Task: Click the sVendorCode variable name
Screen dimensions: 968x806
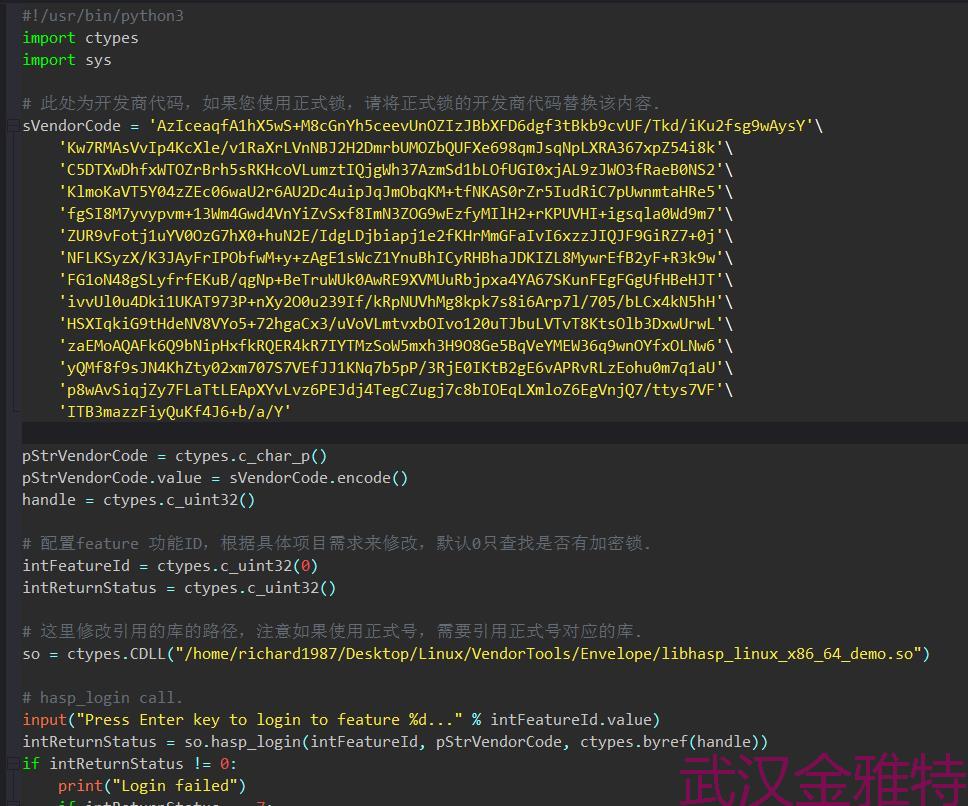Action: click(68, 125)
